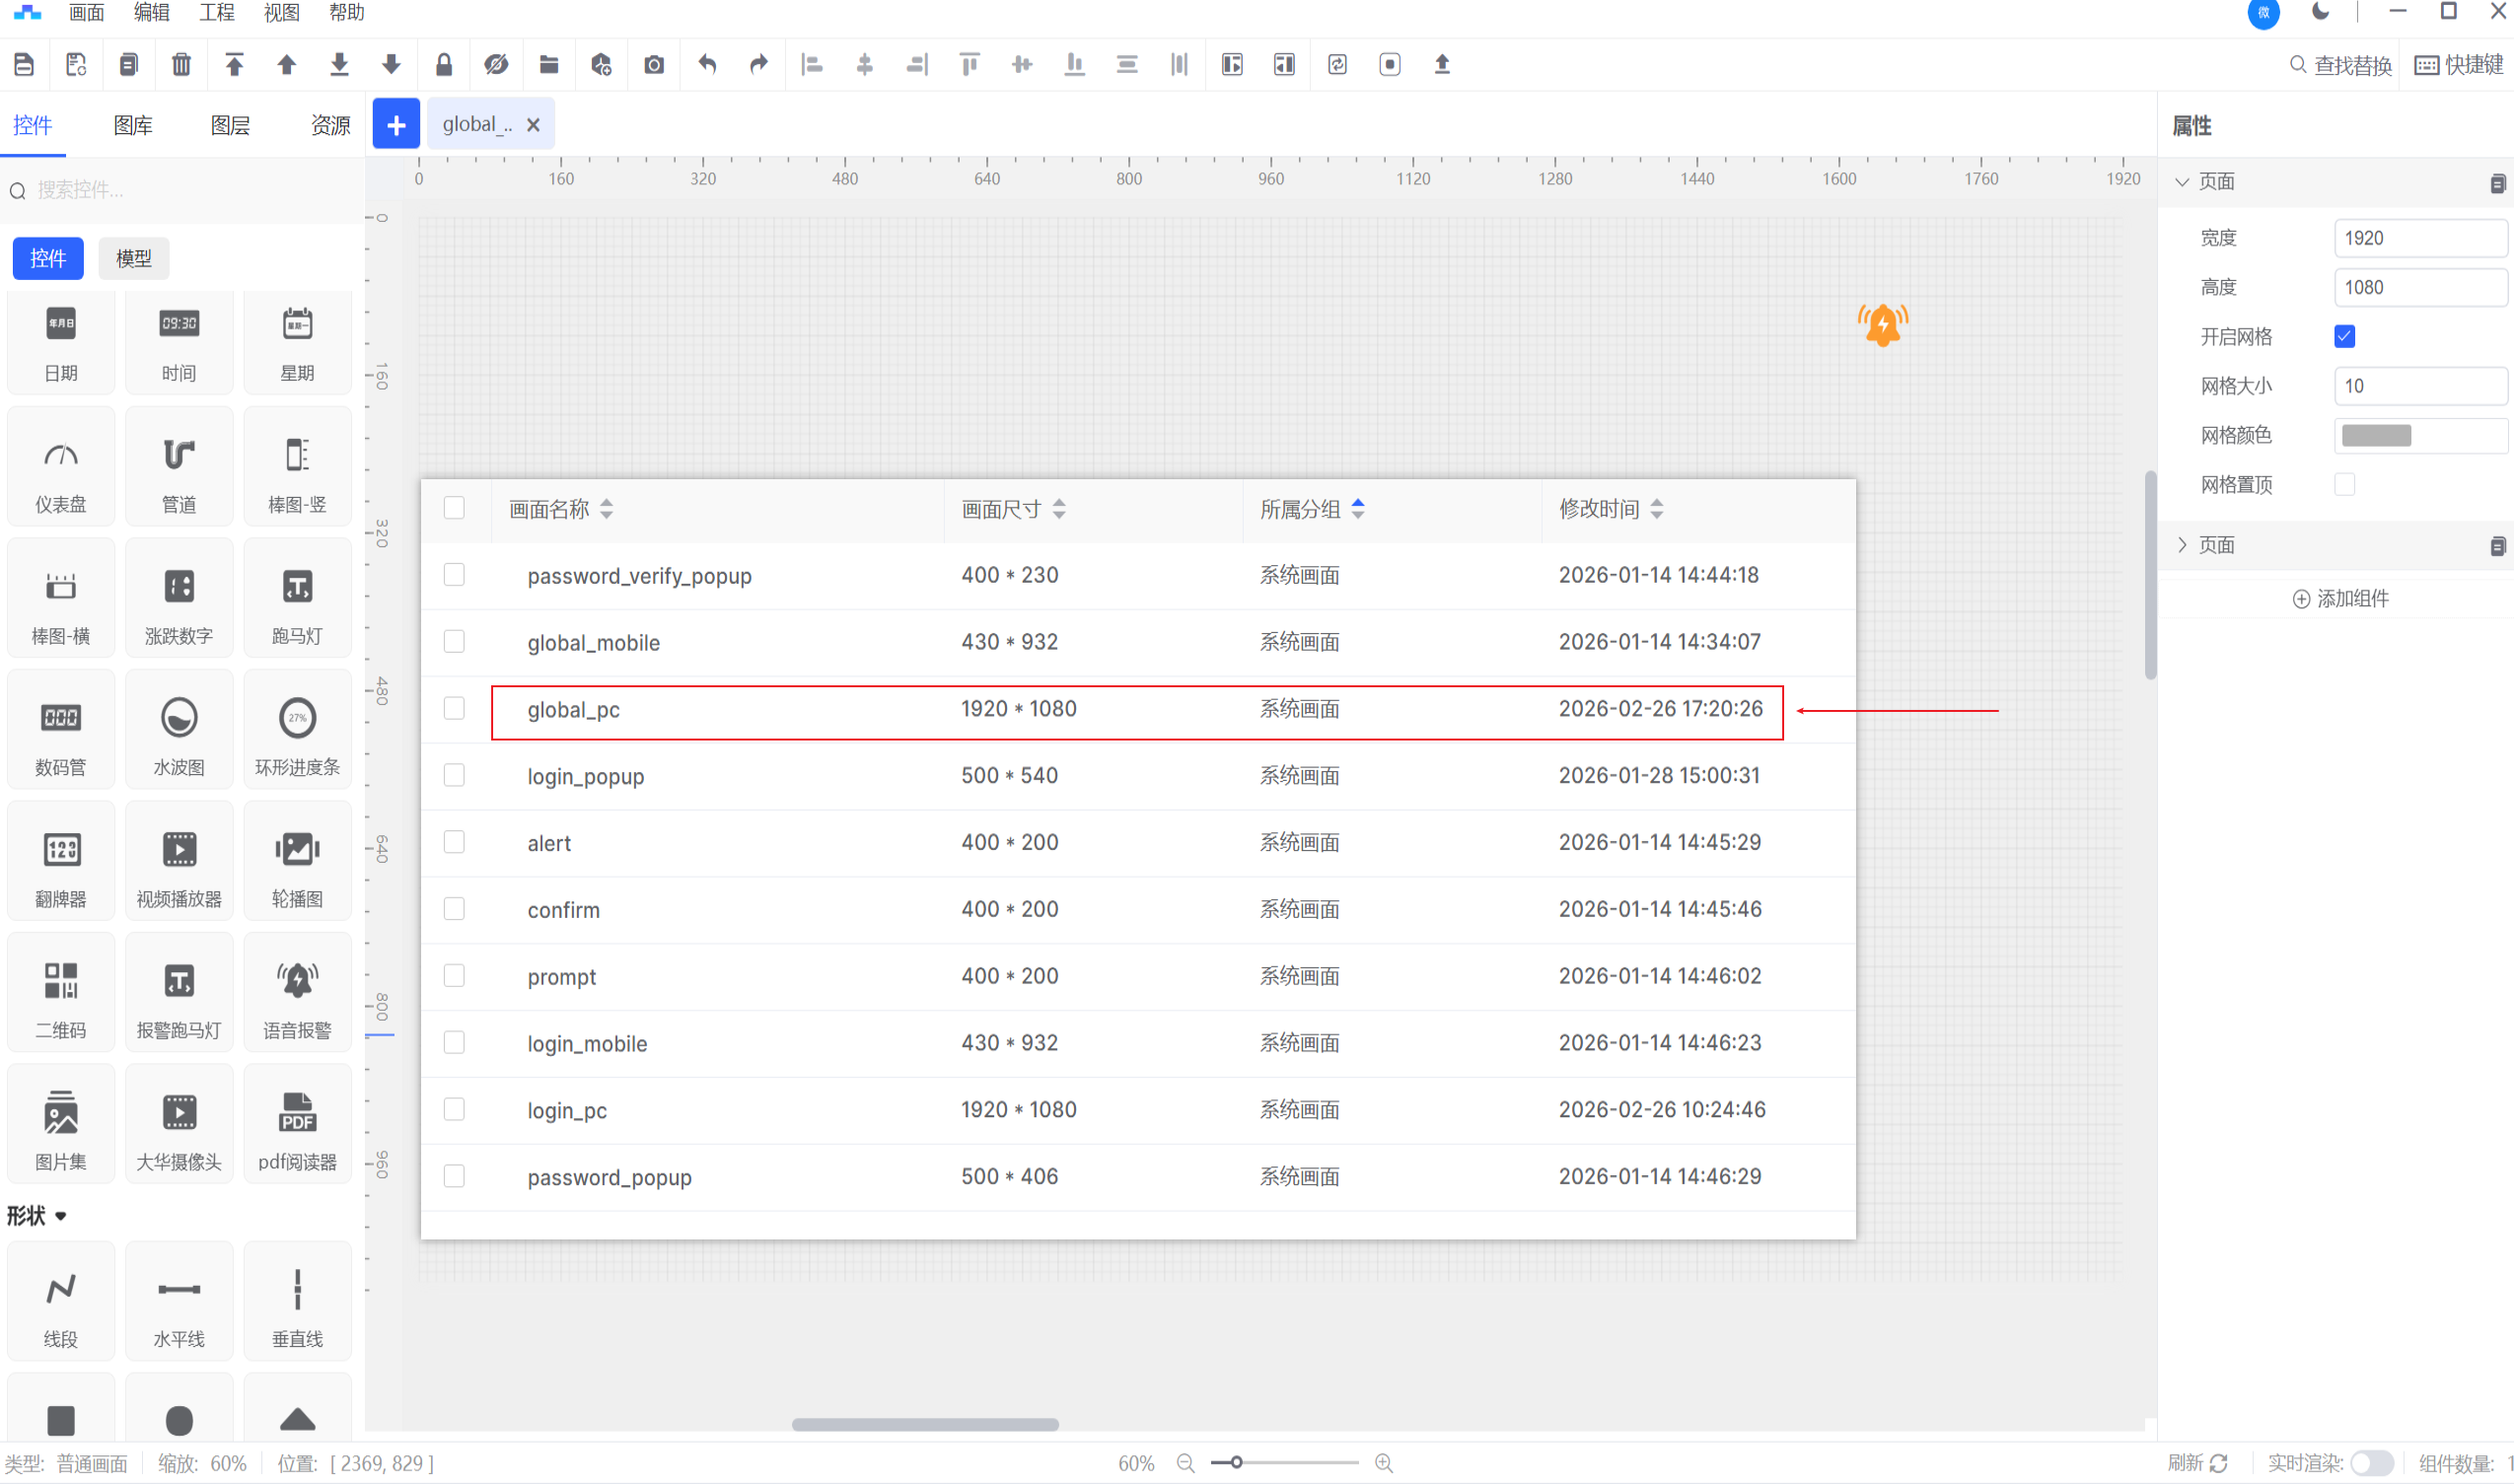Uncheck the 开启网格 checkbox

(x=2344, y=337)
